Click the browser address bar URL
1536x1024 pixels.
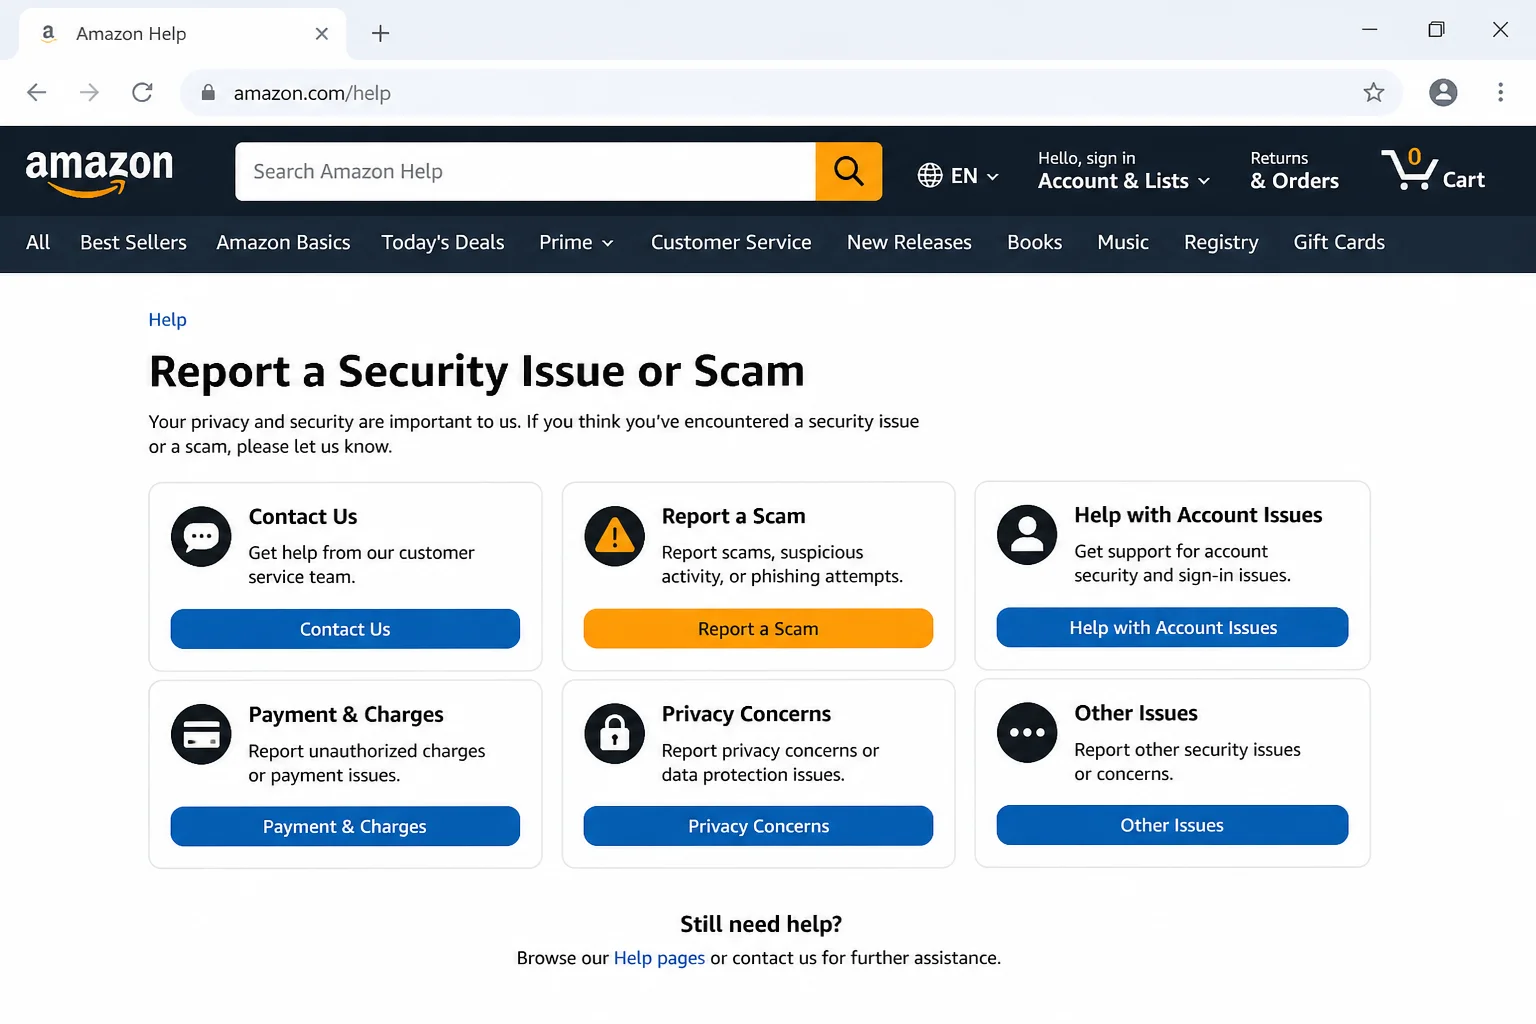[312, 93]
